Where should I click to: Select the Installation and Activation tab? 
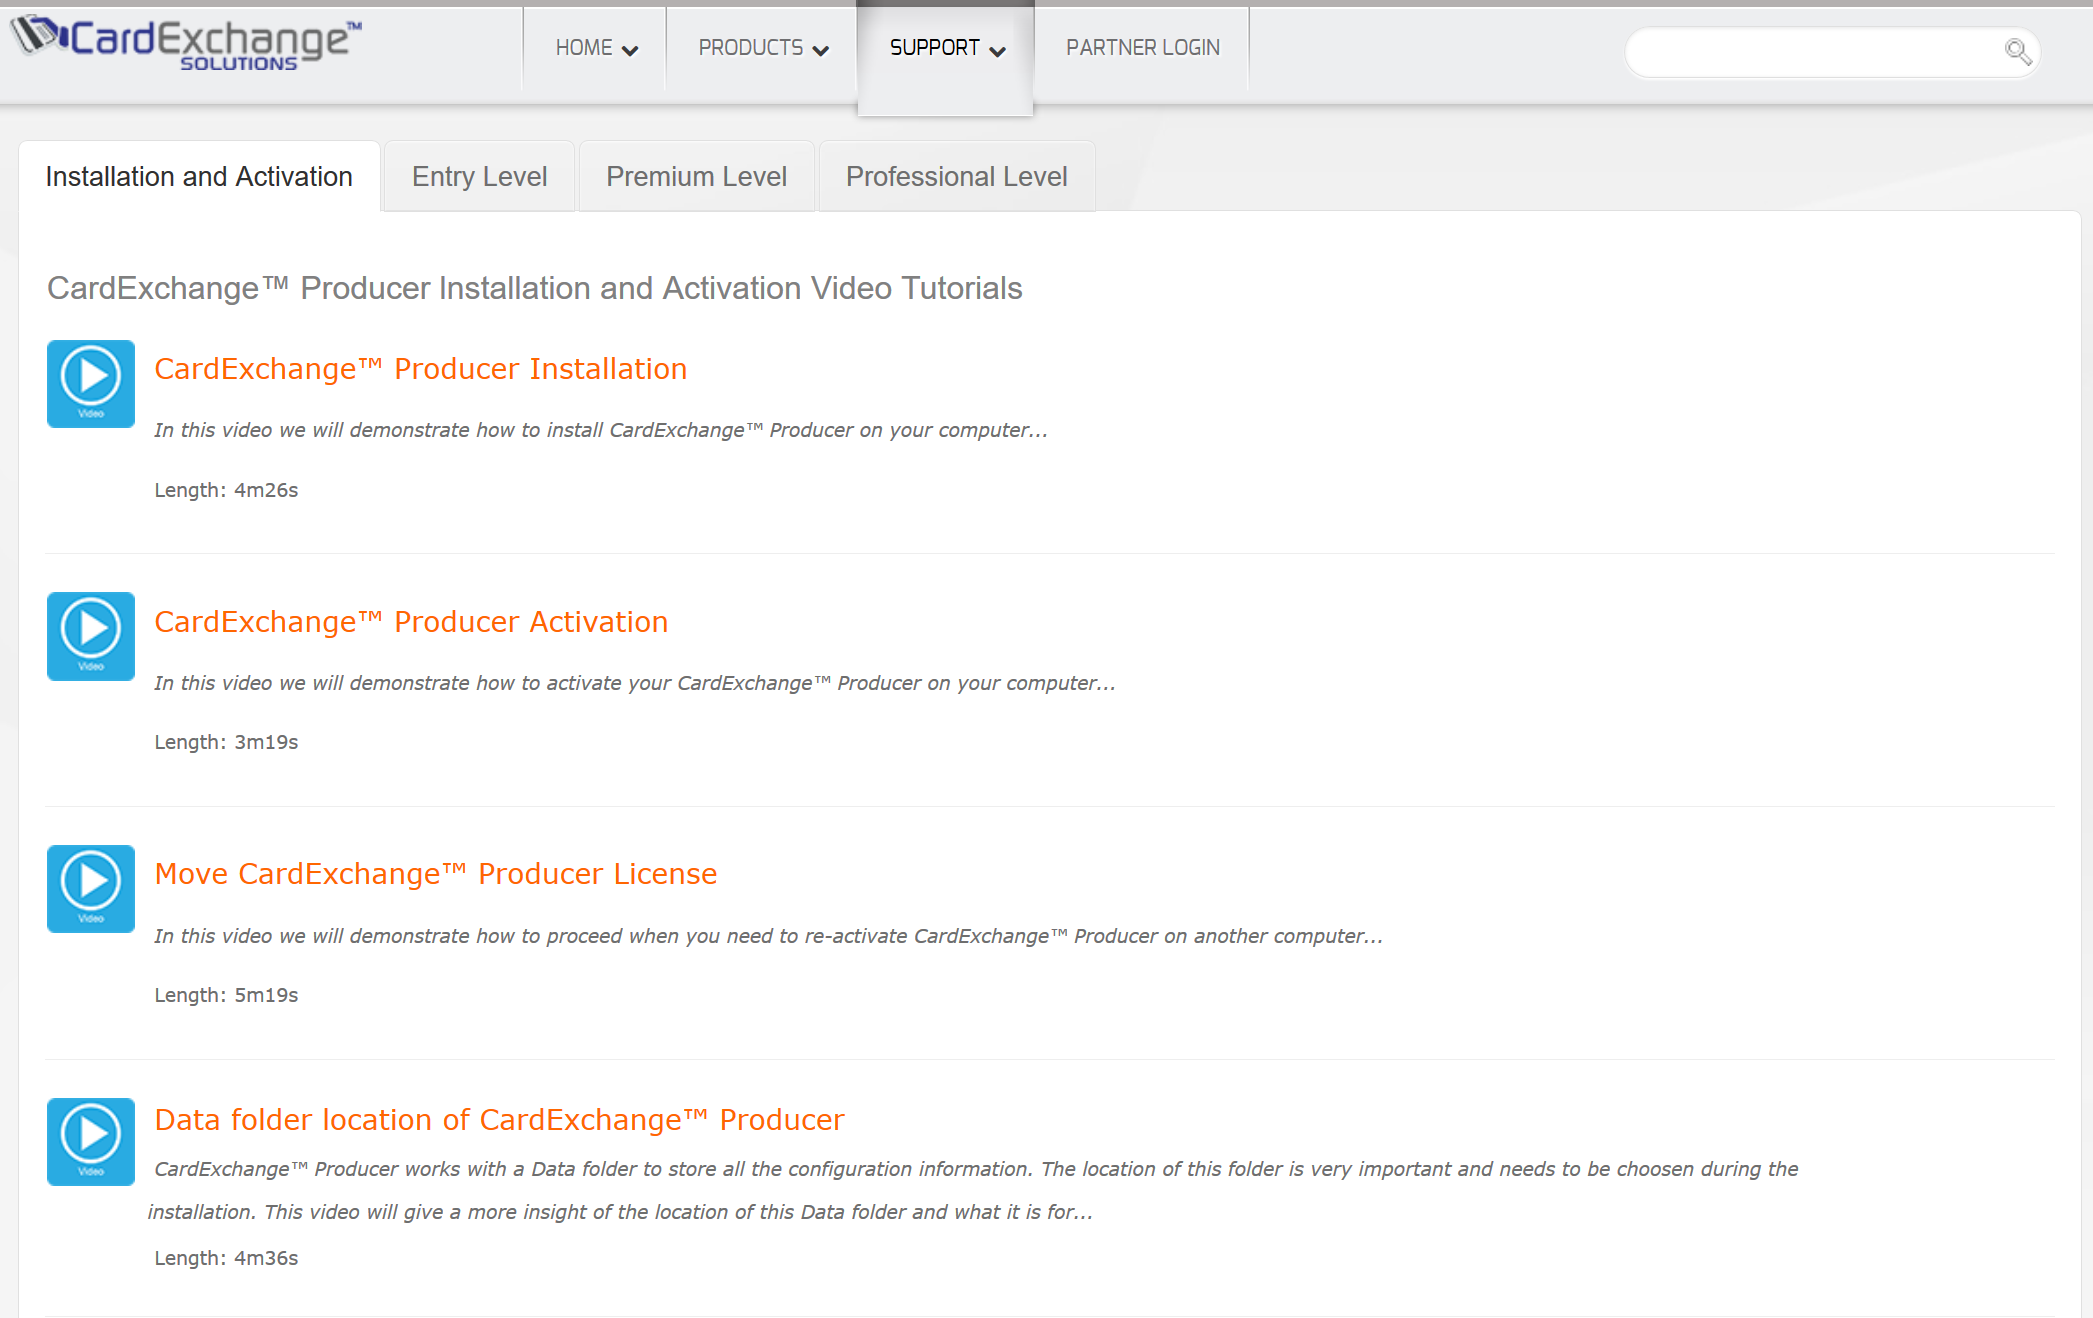tap(199, 177)
